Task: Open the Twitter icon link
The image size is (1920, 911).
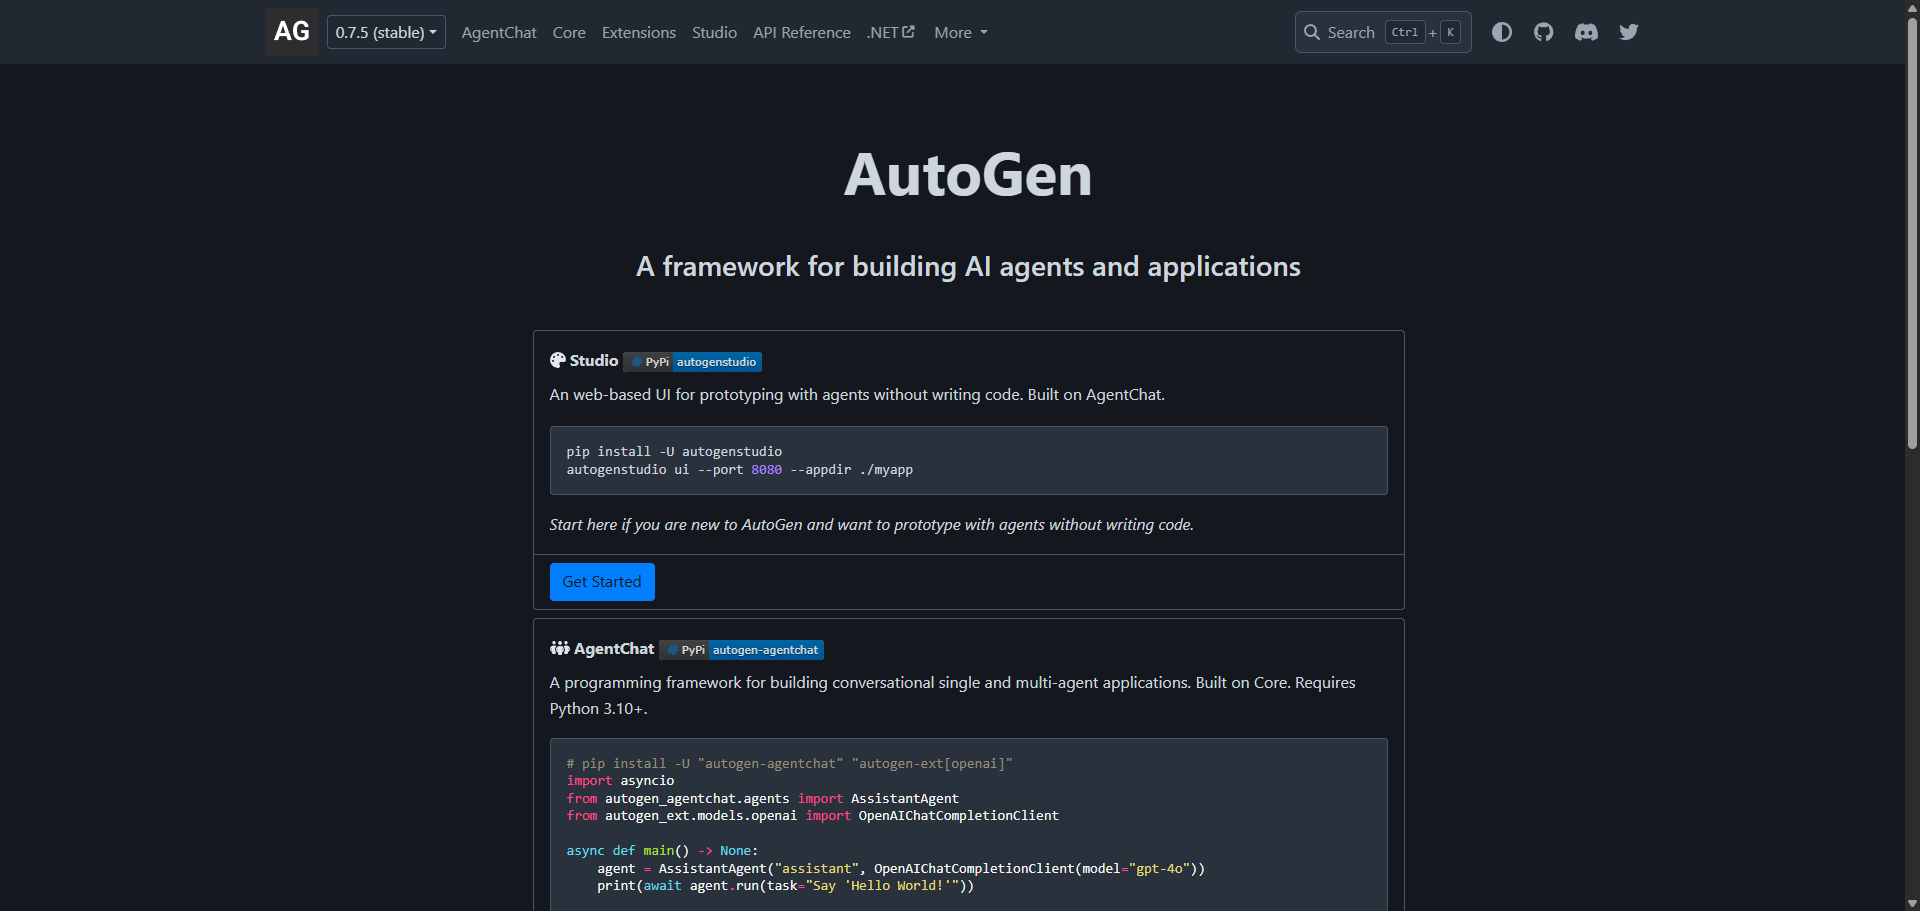Action: click(1628, 32)
